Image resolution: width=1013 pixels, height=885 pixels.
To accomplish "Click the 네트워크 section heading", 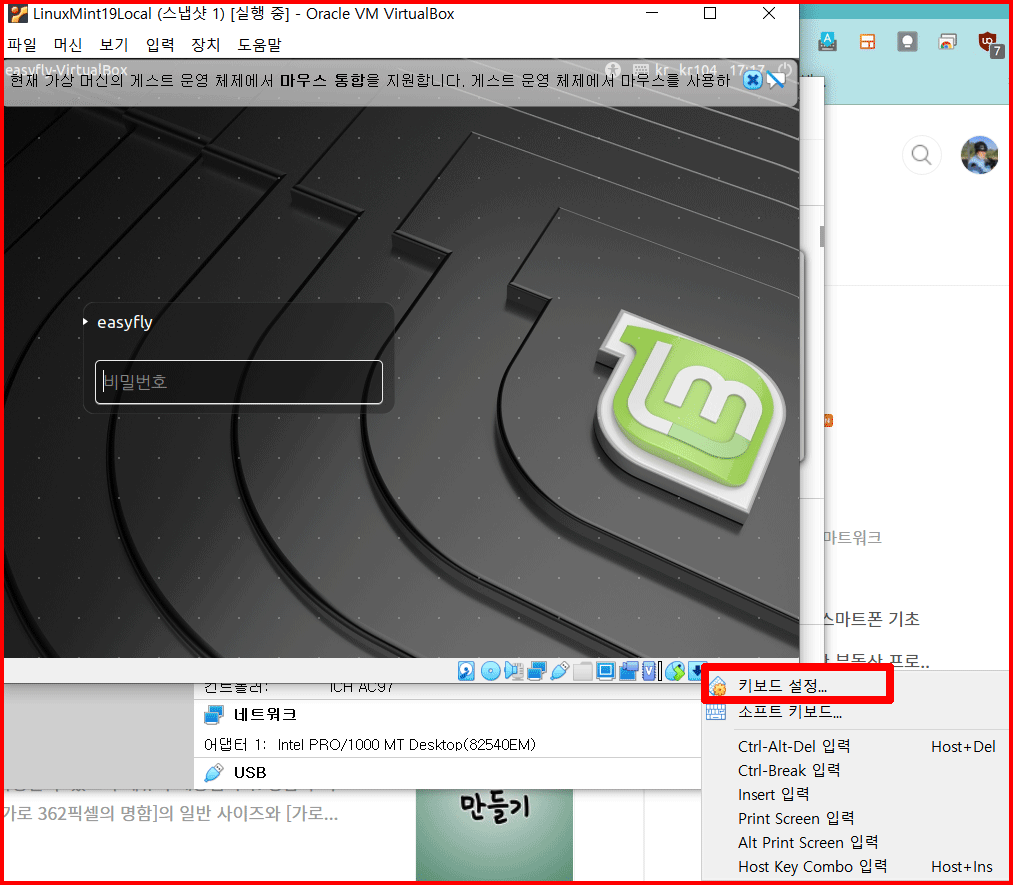I will (265, 714).
